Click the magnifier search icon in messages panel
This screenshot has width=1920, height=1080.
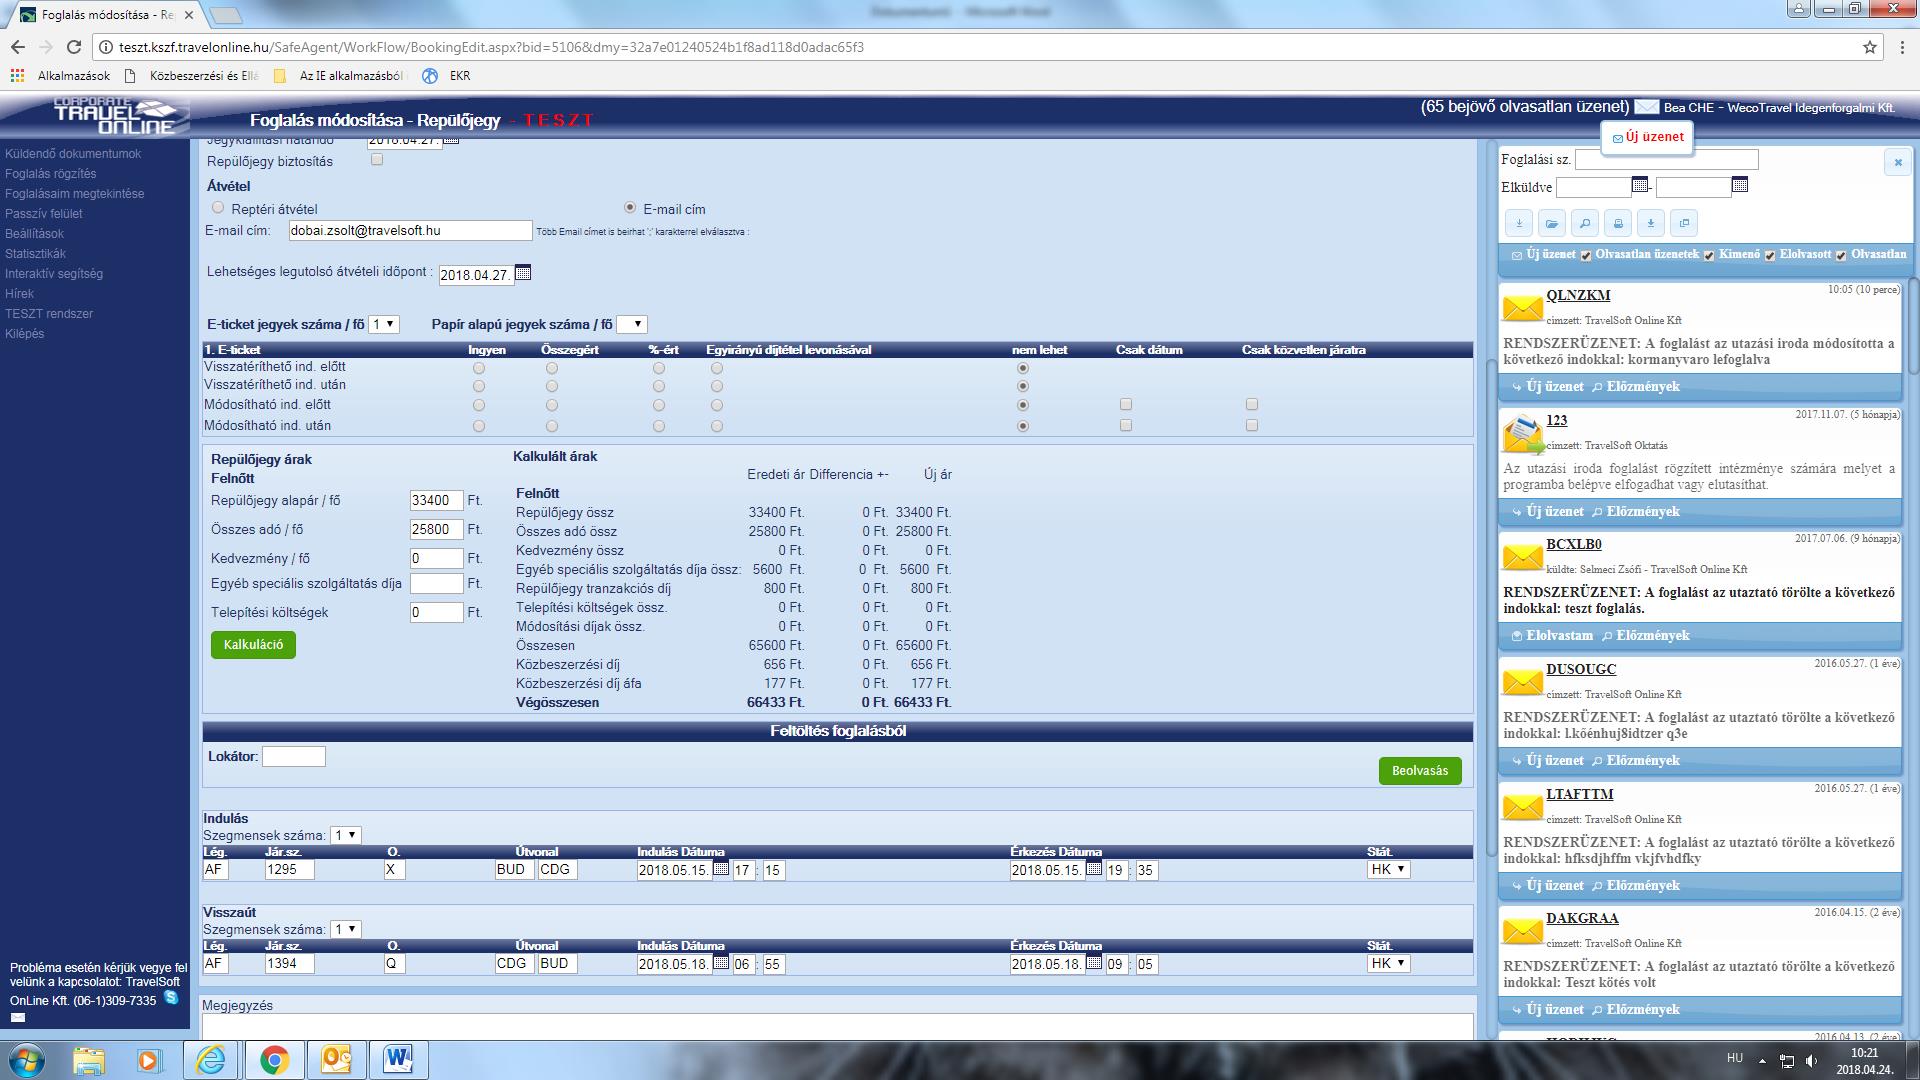click(x=1584, y=223)
